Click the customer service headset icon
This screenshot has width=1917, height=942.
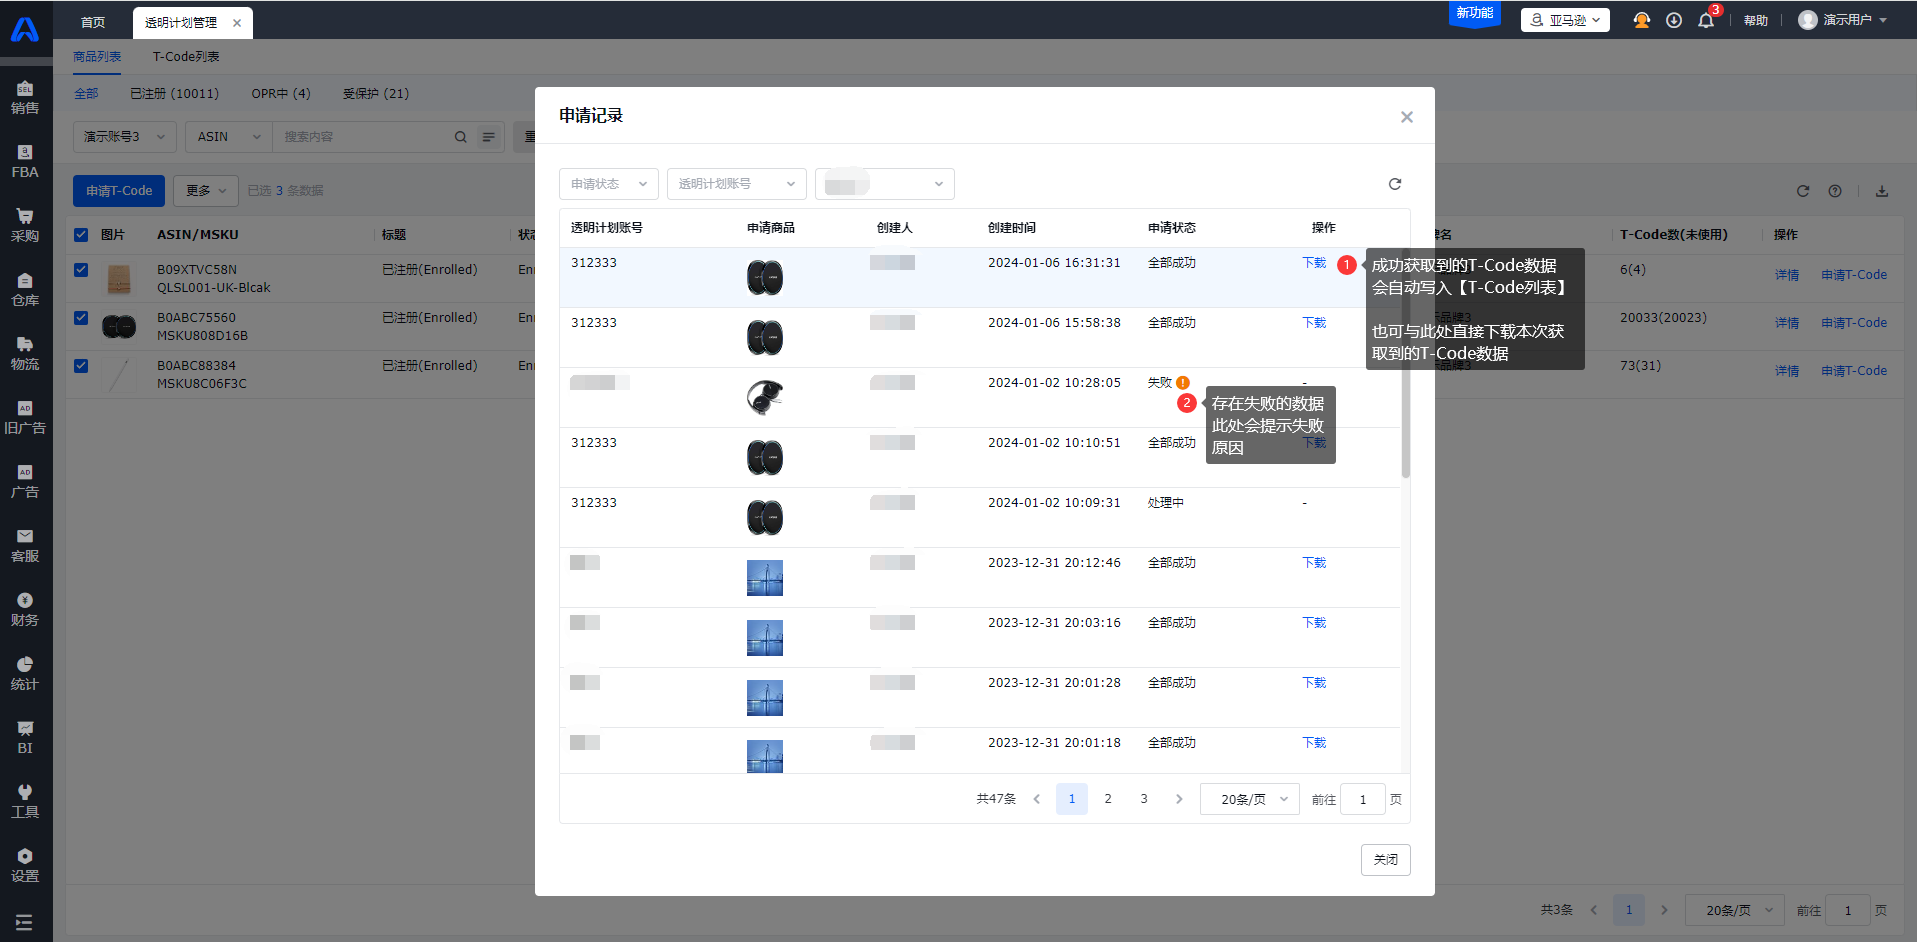(x=1641, y=21)
